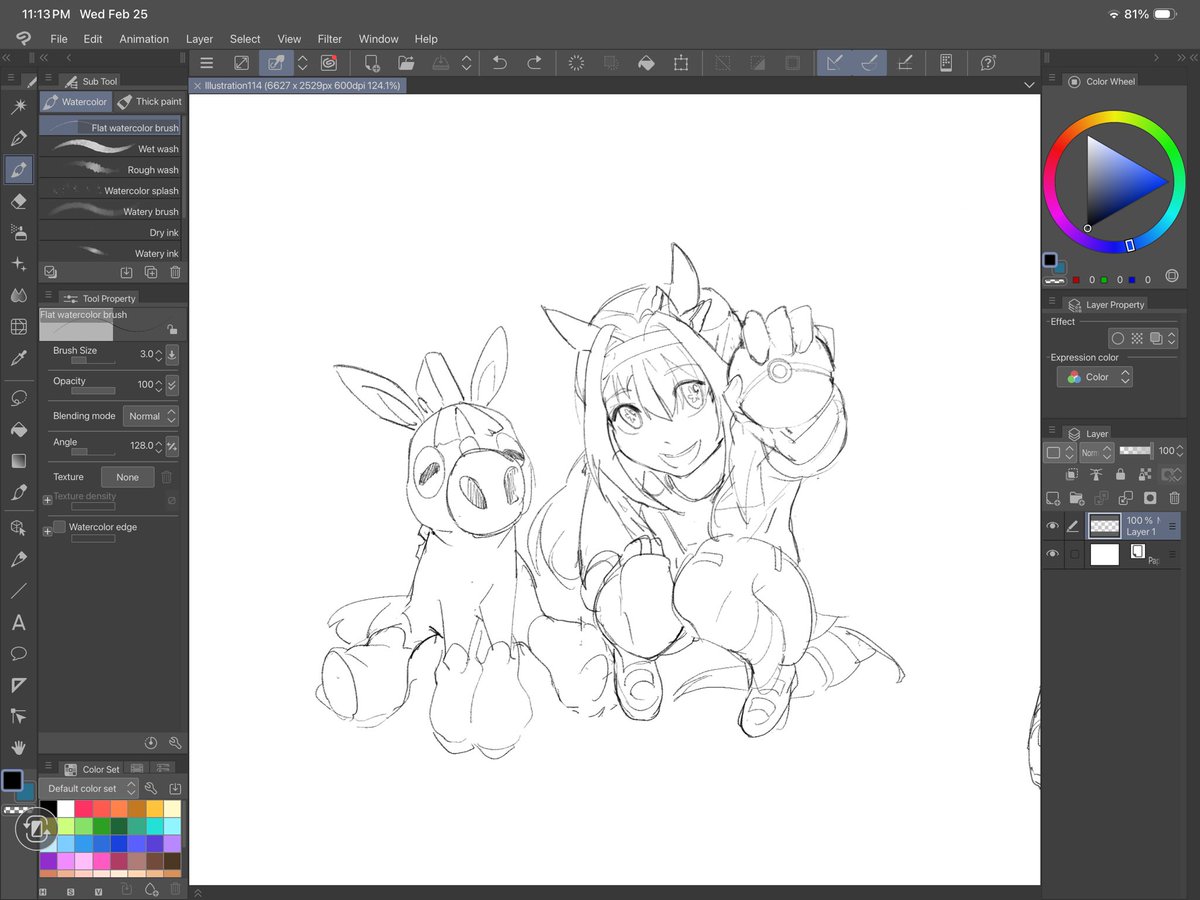This screenshot has height=900, width=1200.
Task: Open the Help question mark icon
Action: [x=988, y=63]
